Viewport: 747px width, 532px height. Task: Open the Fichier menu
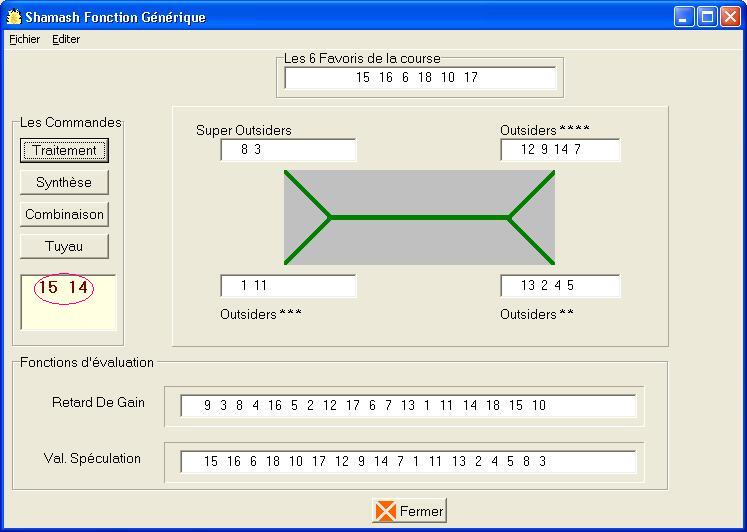click(25, 40)
